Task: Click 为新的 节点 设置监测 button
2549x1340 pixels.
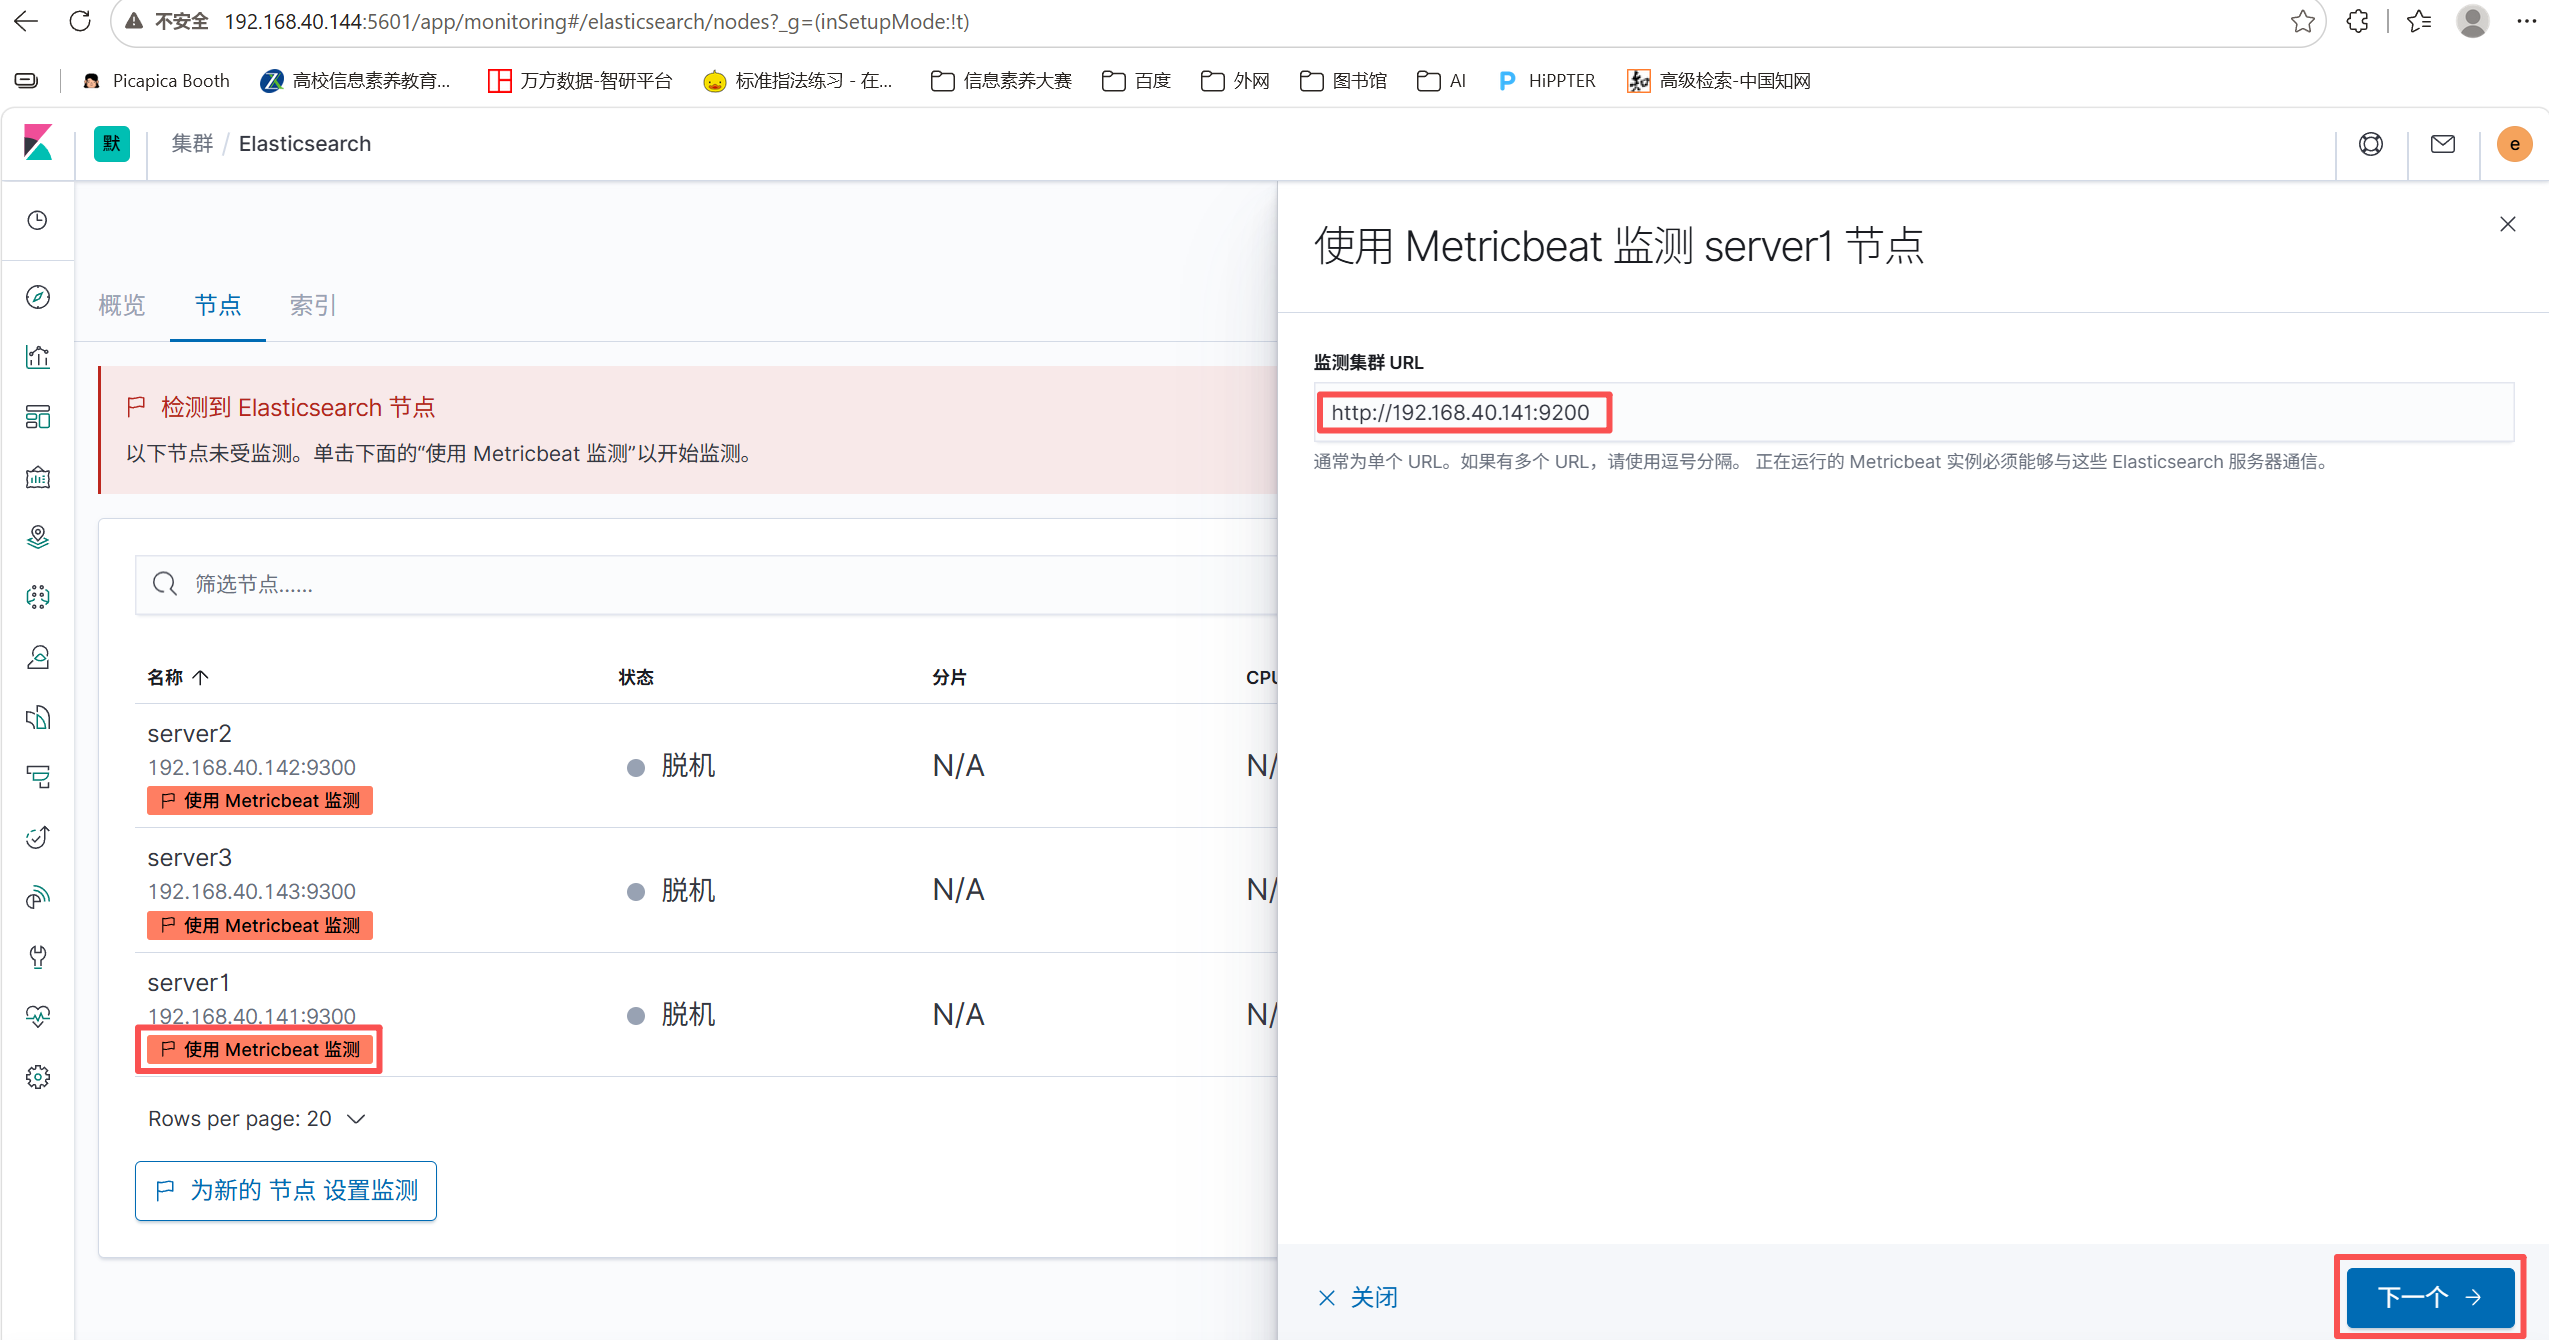Action: 286,1190
